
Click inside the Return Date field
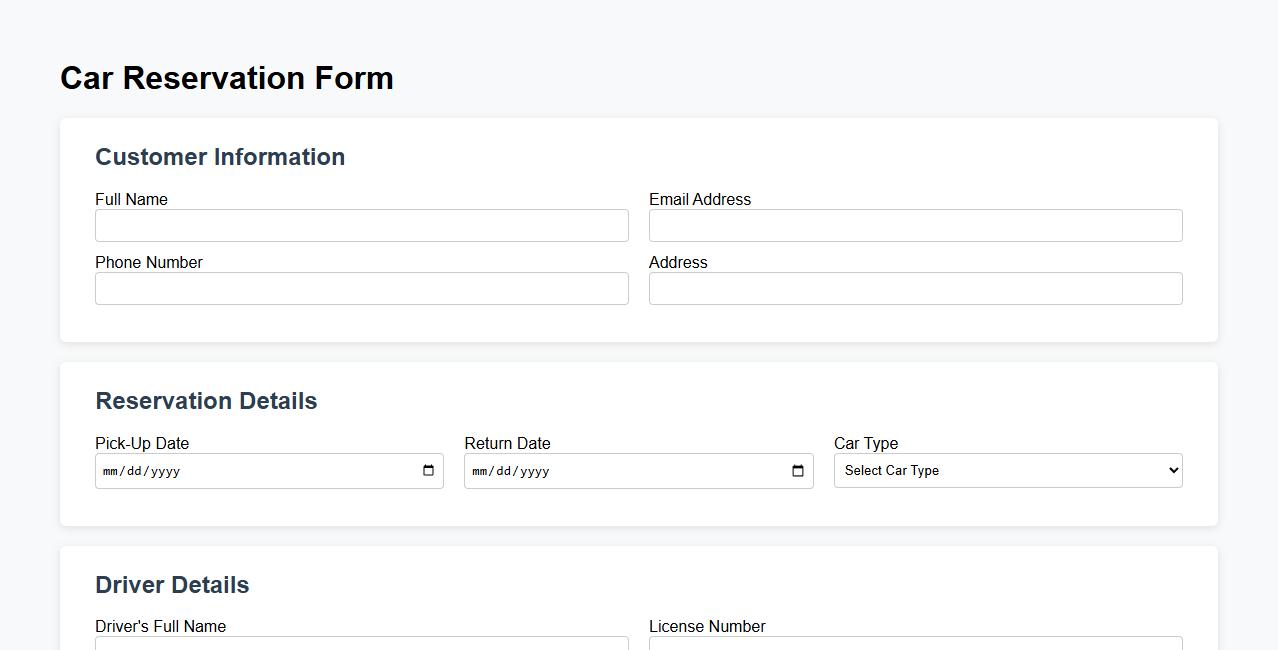pyautogui.click(x=620, y=470)
